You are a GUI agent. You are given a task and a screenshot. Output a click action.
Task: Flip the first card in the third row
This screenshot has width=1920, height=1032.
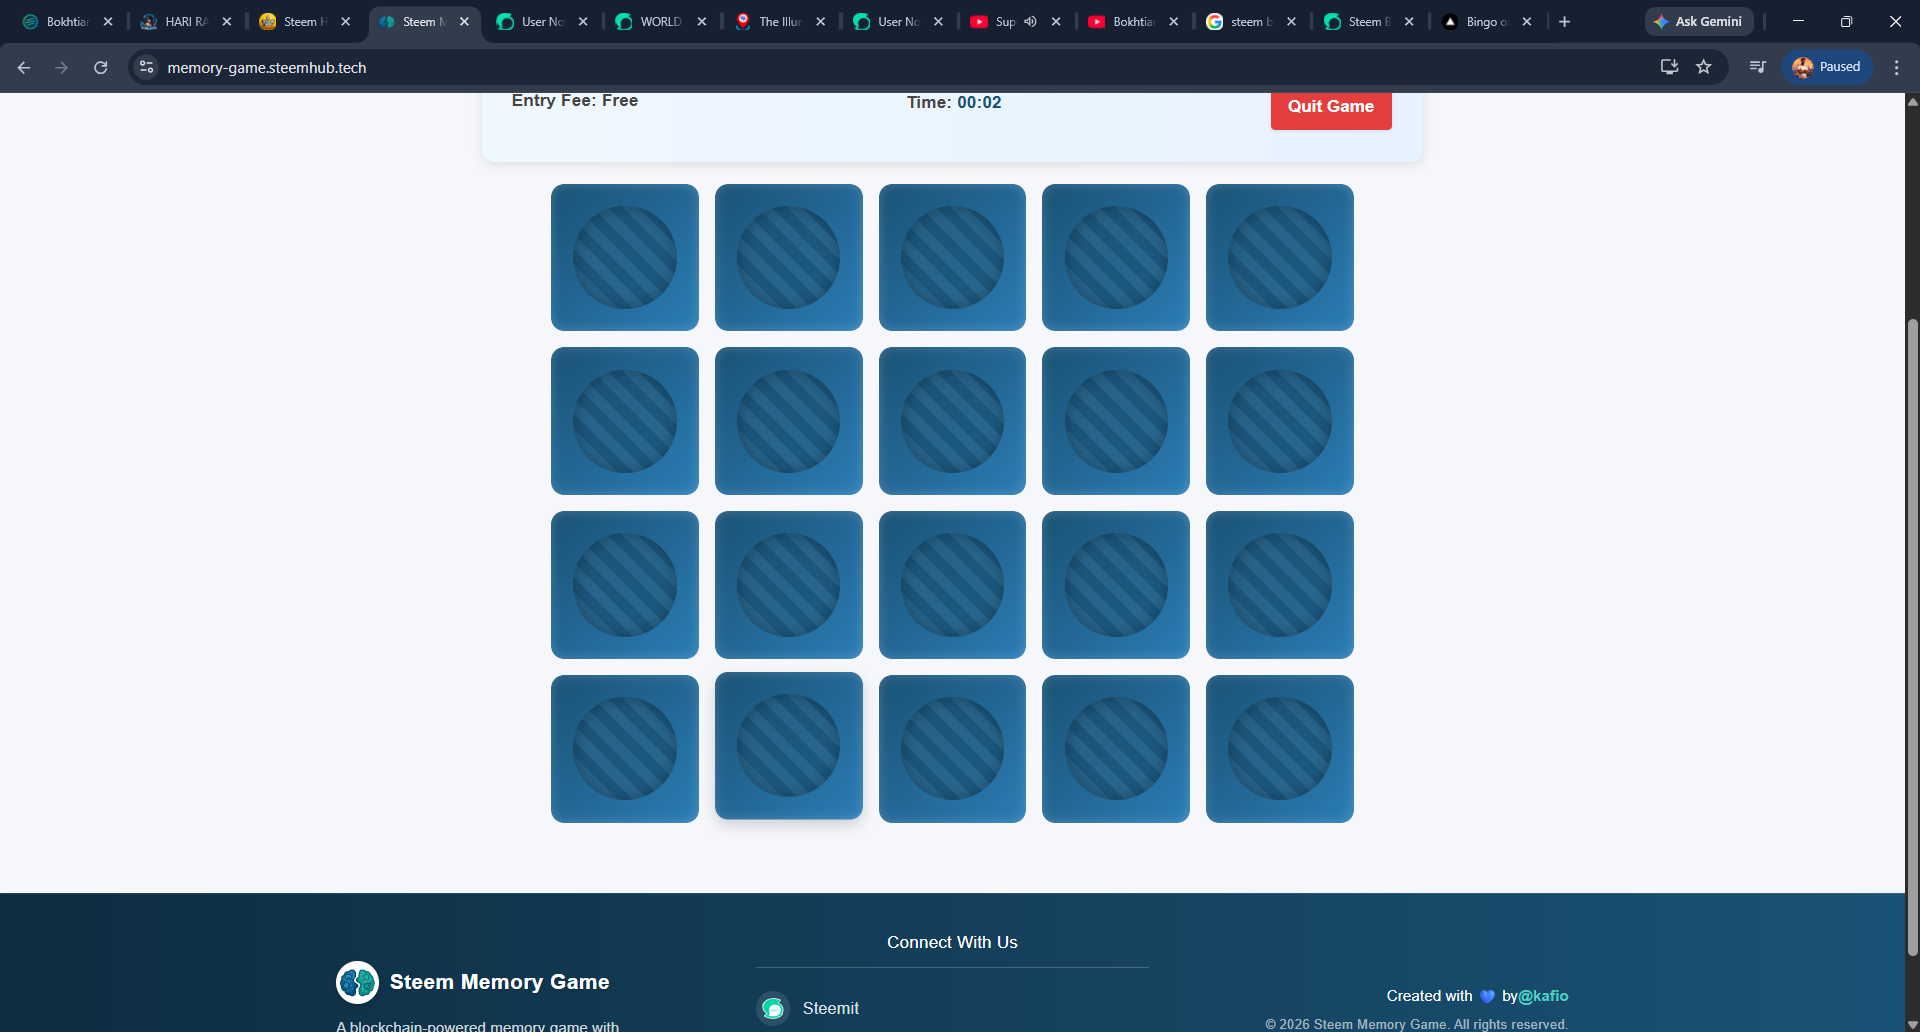click(x=625, y=585)
